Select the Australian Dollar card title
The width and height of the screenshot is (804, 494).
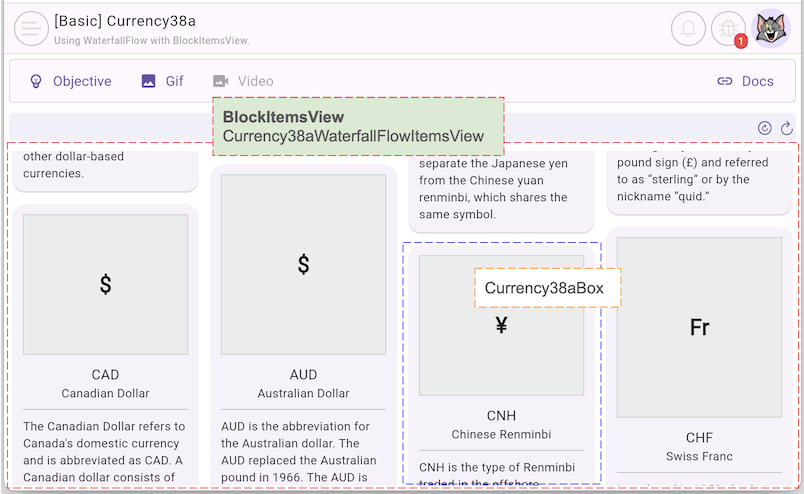tap(303, 393)
